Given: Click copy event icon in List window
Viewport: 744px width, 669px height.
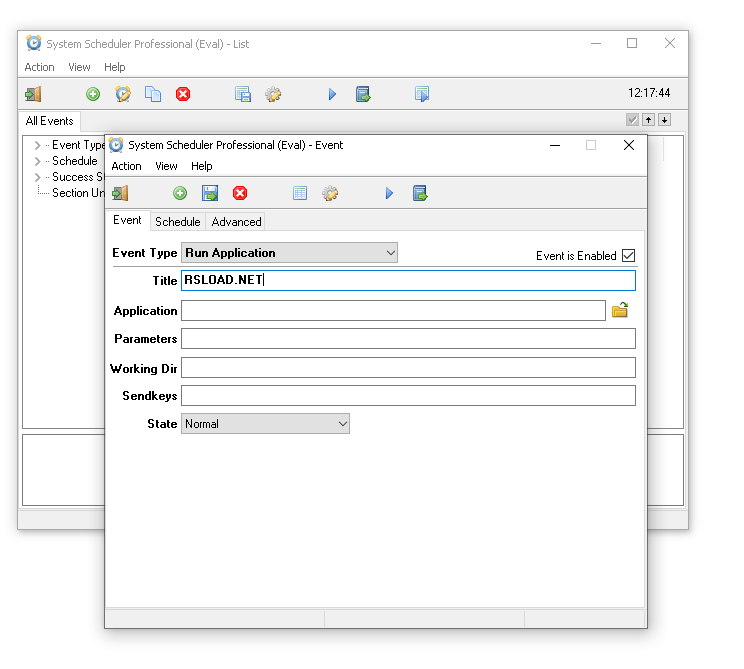Looking at the screenshot, I should pos(153,94).
